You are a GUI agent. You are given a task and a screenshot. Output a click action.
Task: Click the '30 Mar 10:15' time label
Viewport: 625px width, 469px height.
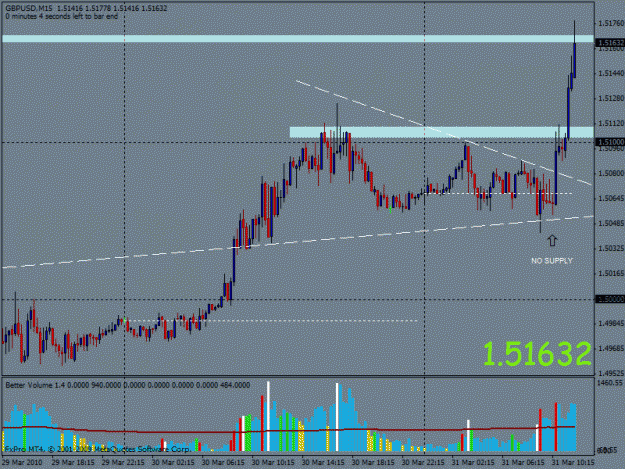[x=273, y=462]
